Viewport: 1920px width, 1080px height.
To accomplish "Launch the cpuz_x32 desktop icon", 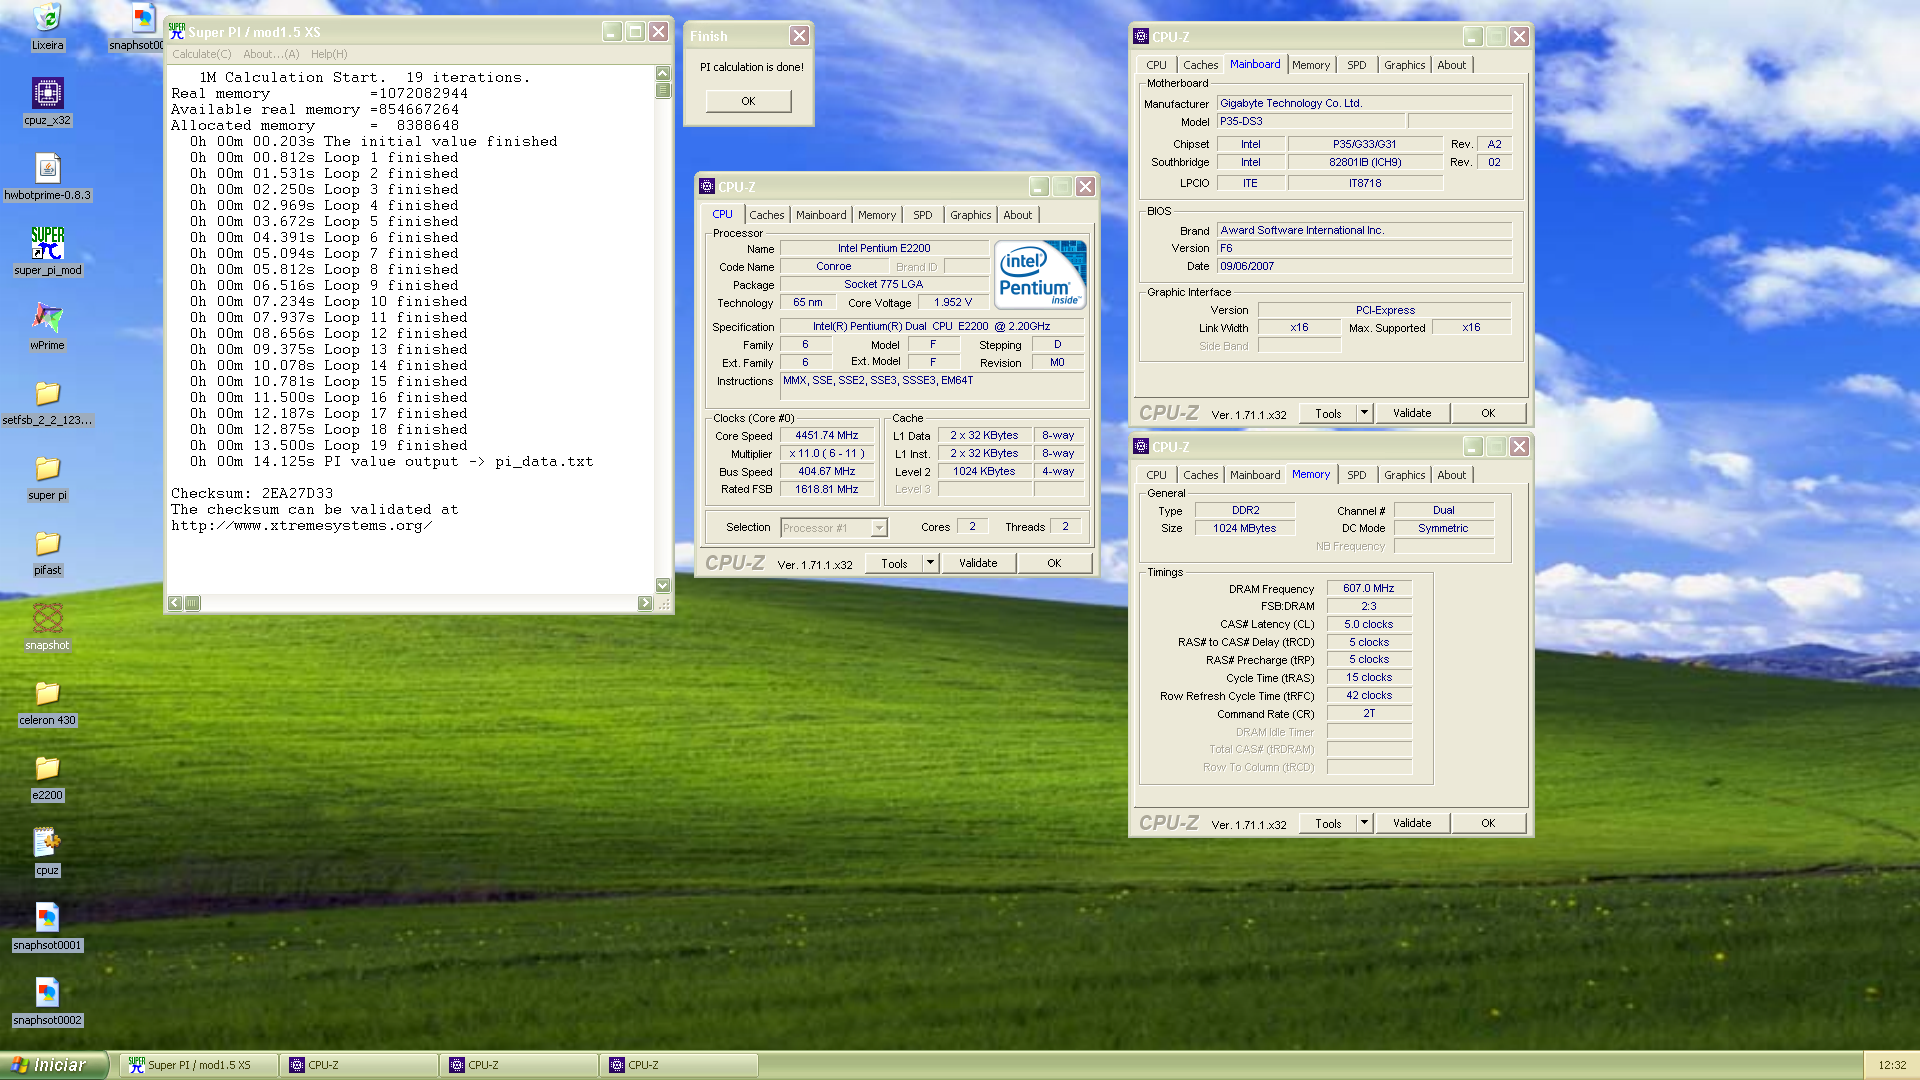I will (47, 102).
